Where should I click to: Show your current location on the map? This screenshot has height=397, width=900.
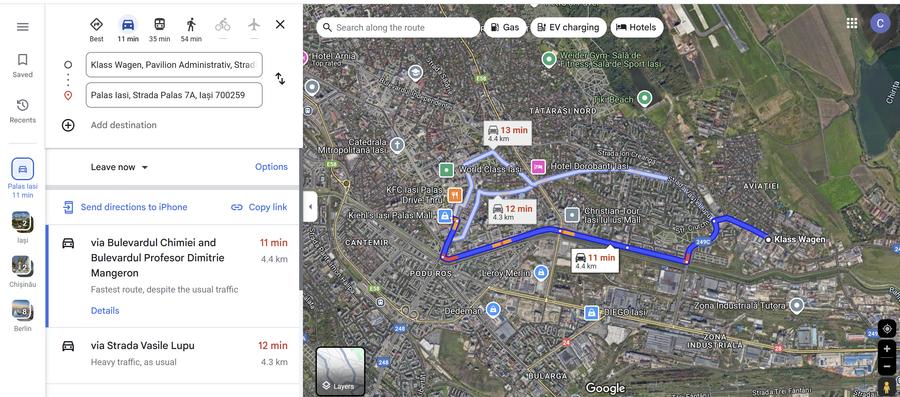click(x=887, y=329)
